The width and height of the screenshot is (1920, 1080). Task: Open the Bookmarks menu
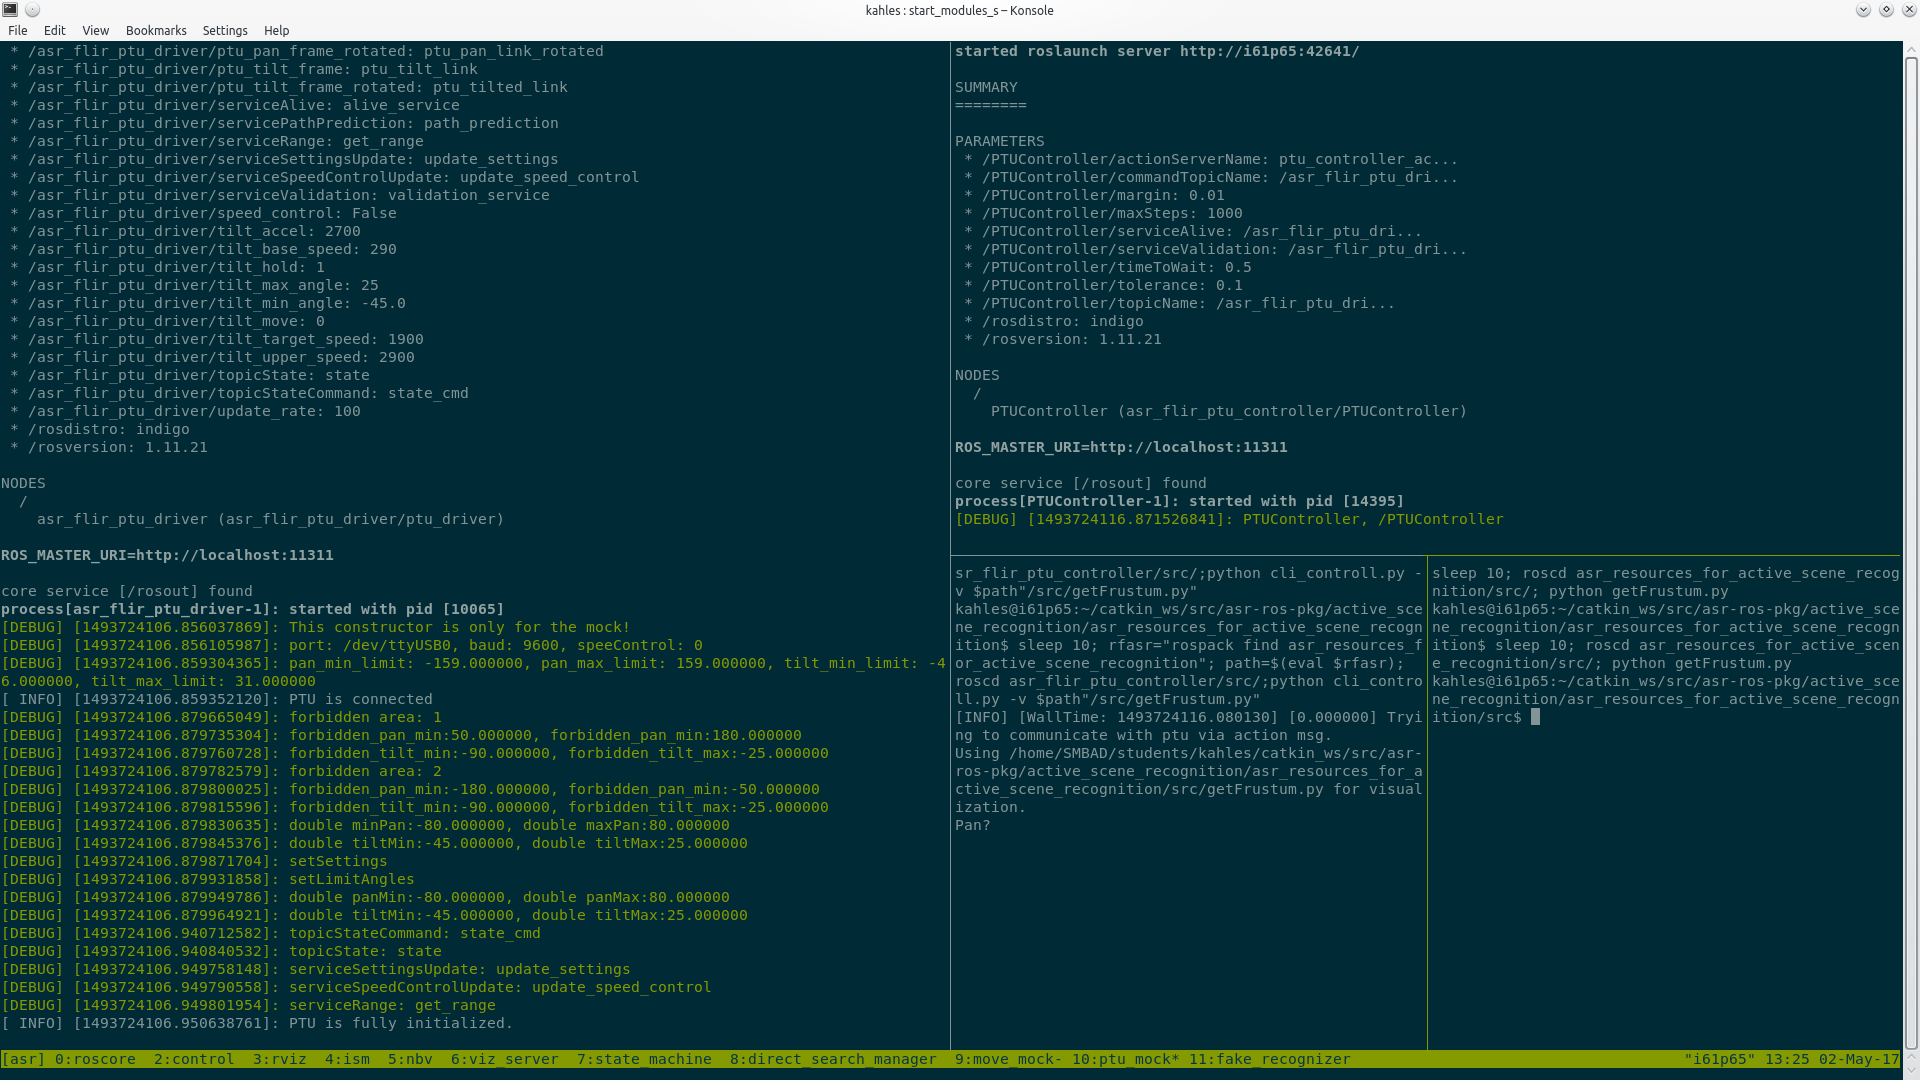(x=156, y=31)
